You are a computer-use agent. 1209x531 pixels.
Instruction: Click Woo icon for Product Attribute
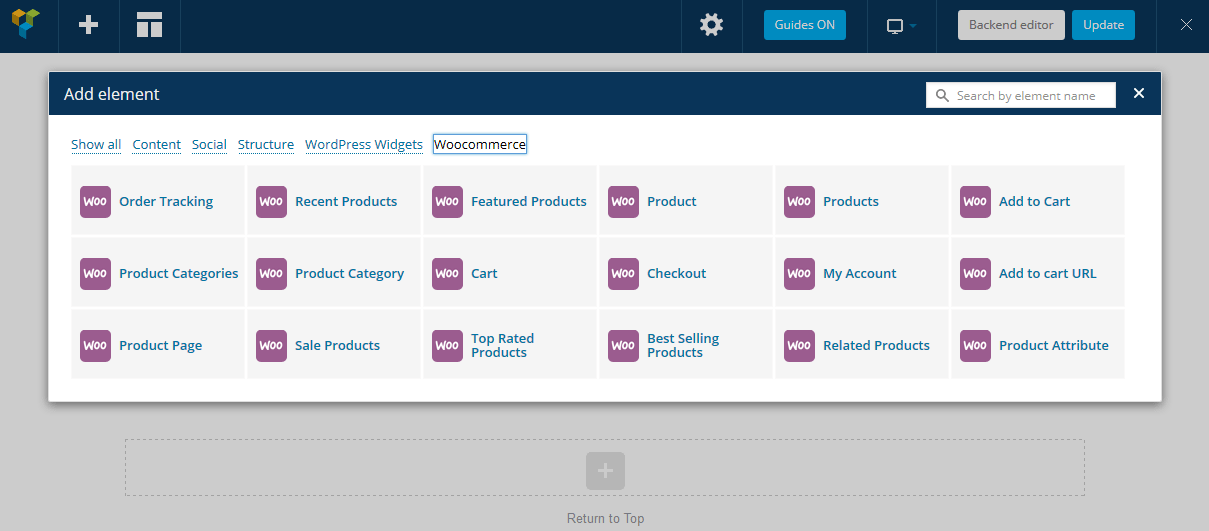tap(976, 345)
